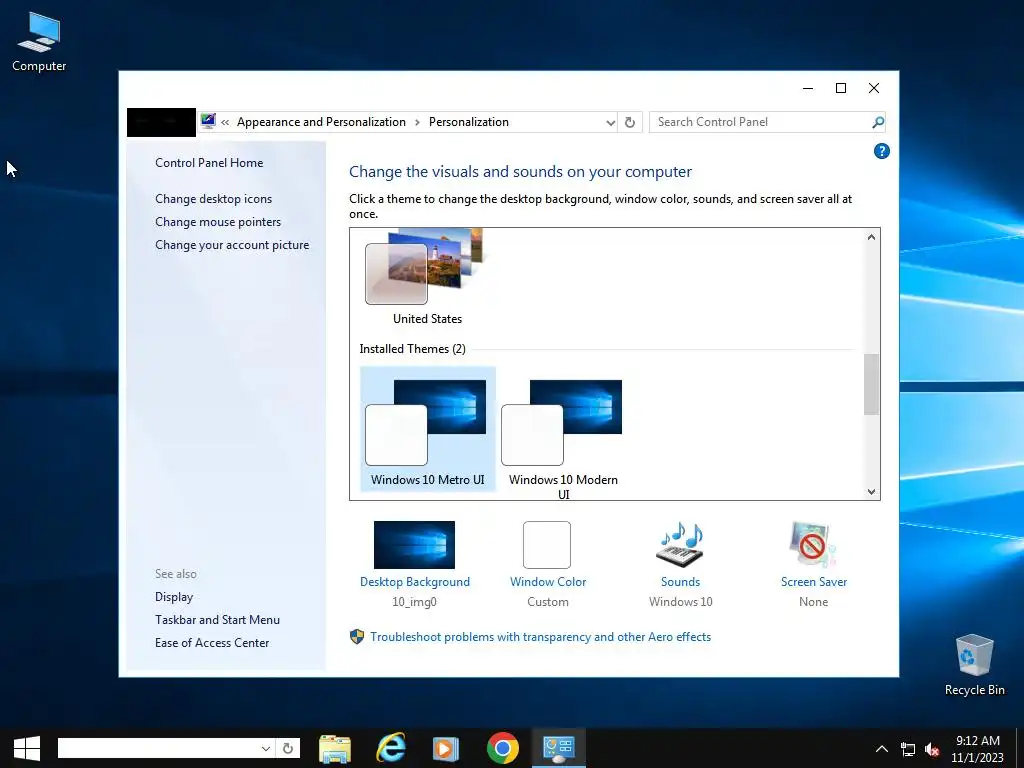
Task: Select the Windows 10 Metro UI theme
Action: pos(428,429)
